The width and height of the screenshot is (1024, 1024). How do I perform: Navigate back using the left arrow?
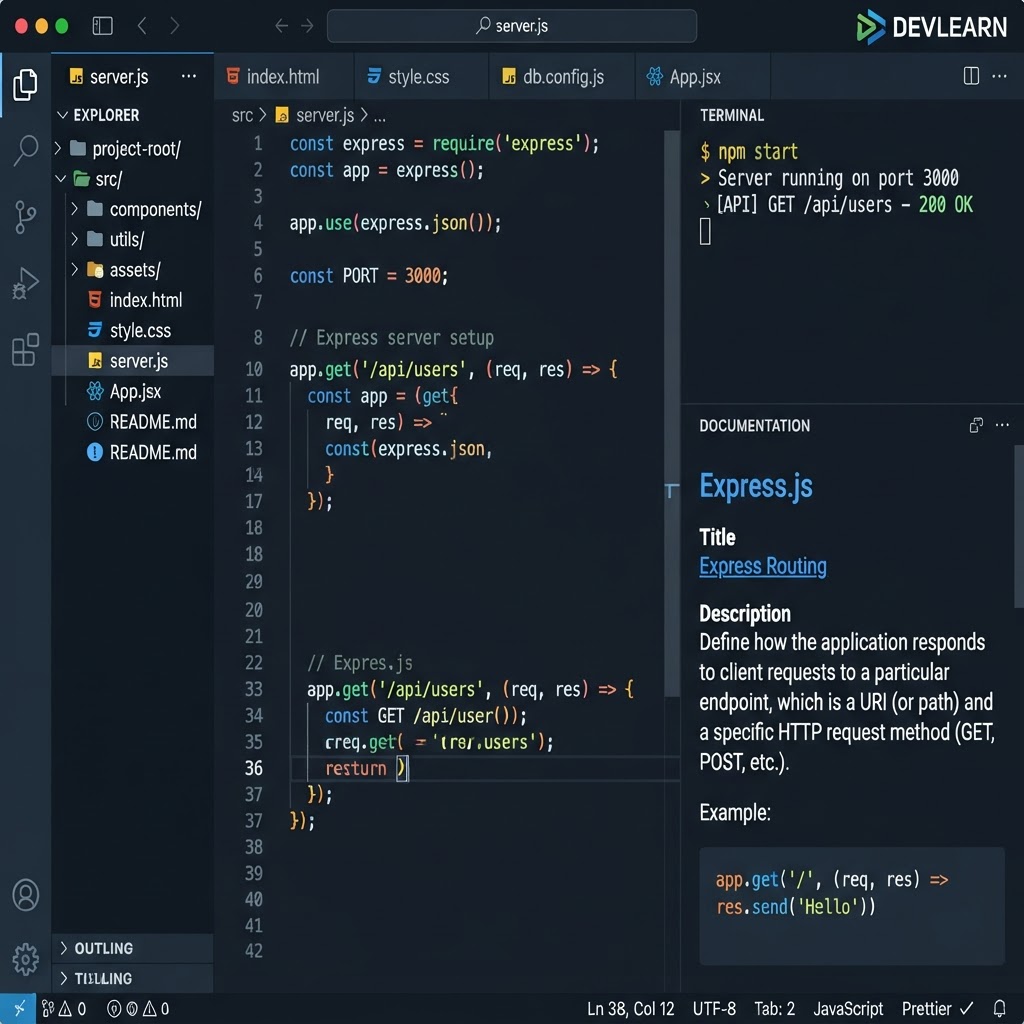(x=281, y=25)
